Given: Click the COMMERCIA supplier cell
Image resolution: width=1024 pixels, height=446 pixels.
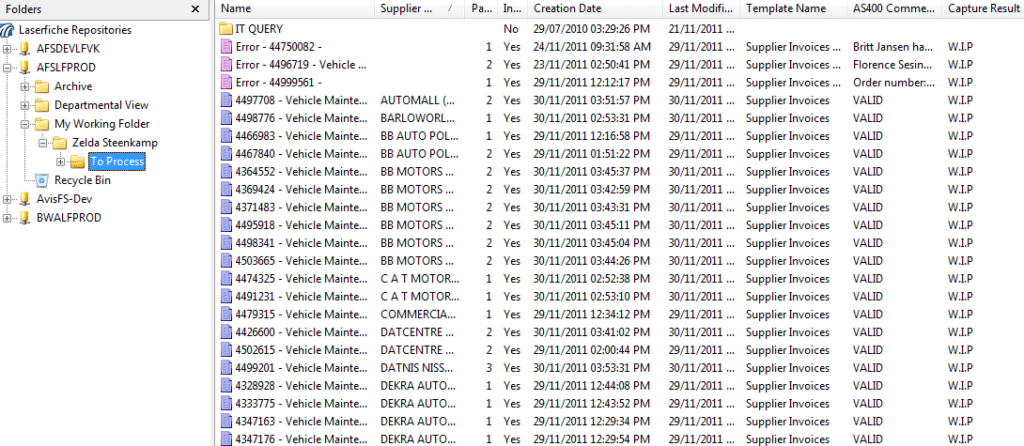Looking at the screenshot, I should pyautogui.click(x=418, y=314).
